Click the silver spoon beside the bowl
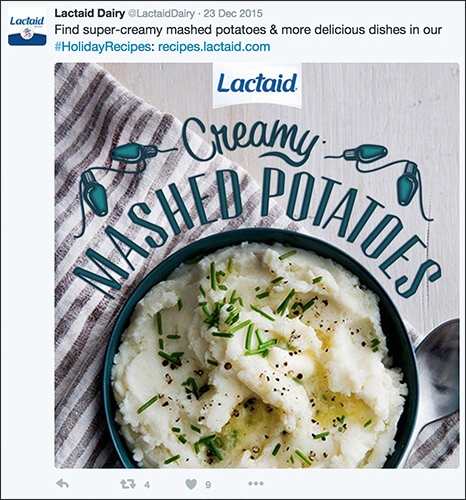Screen dimensions: 466x500 click(435, 380)
